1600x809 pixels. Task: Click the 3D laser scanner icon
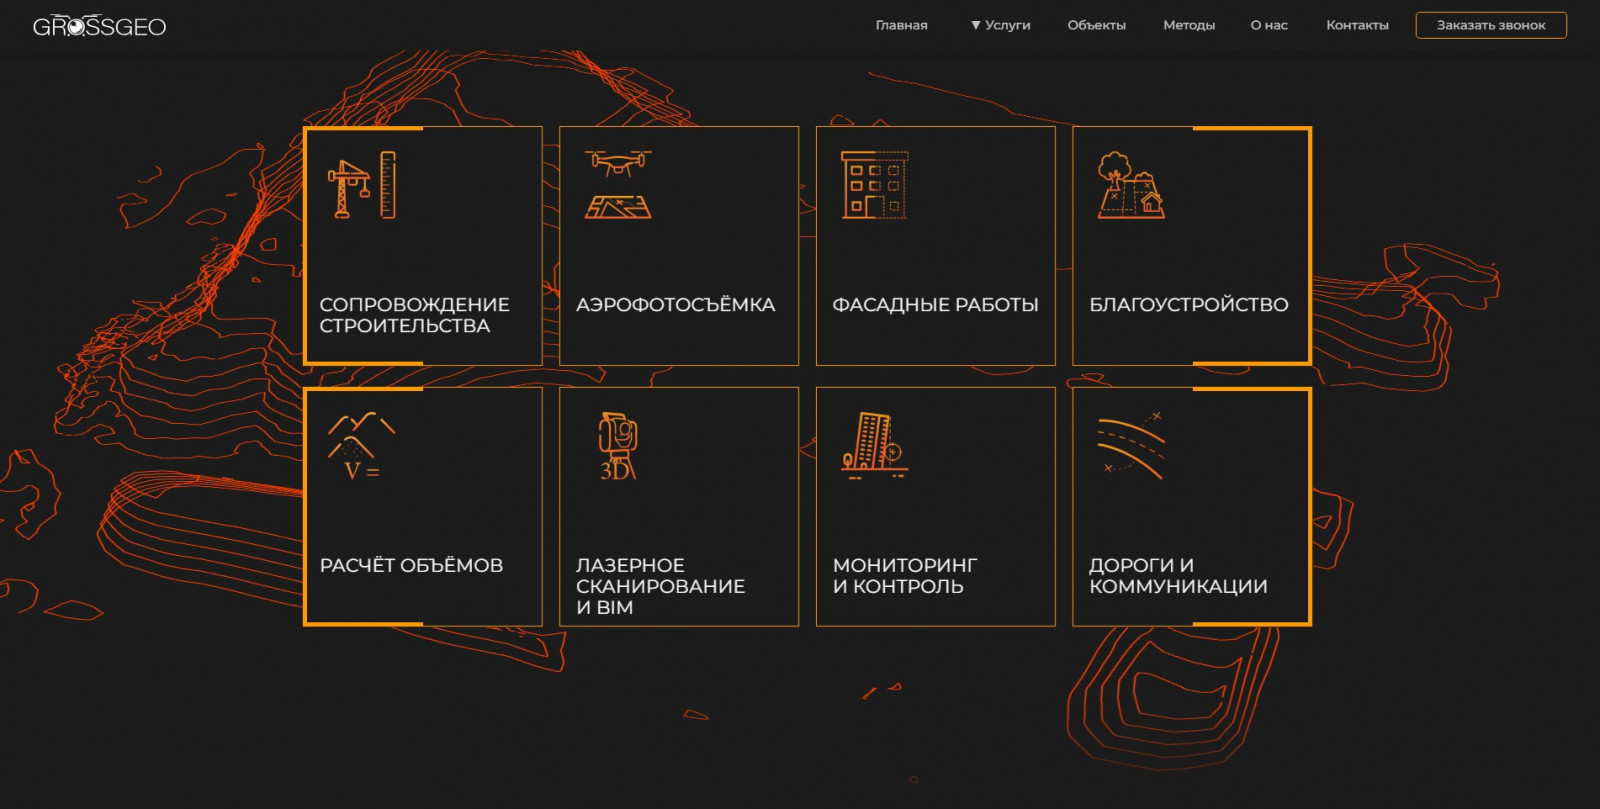618,446
